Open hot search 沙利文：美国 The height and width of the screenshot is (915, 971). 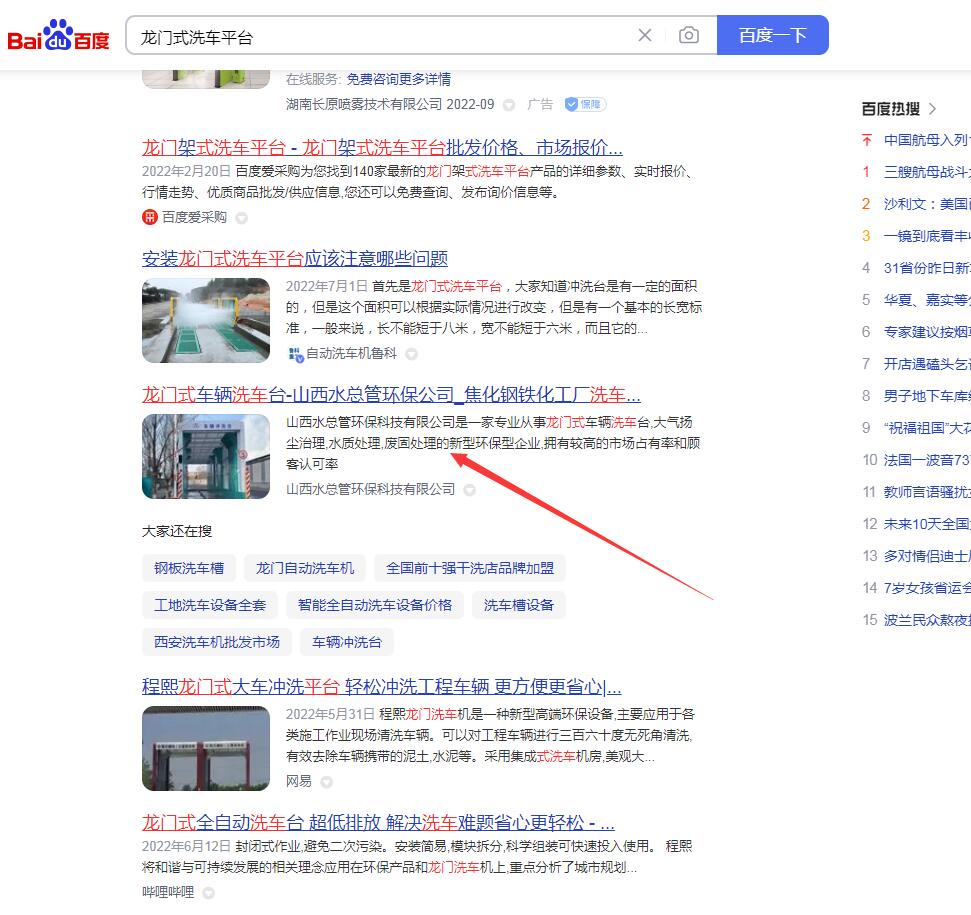[x=927, y=204]
